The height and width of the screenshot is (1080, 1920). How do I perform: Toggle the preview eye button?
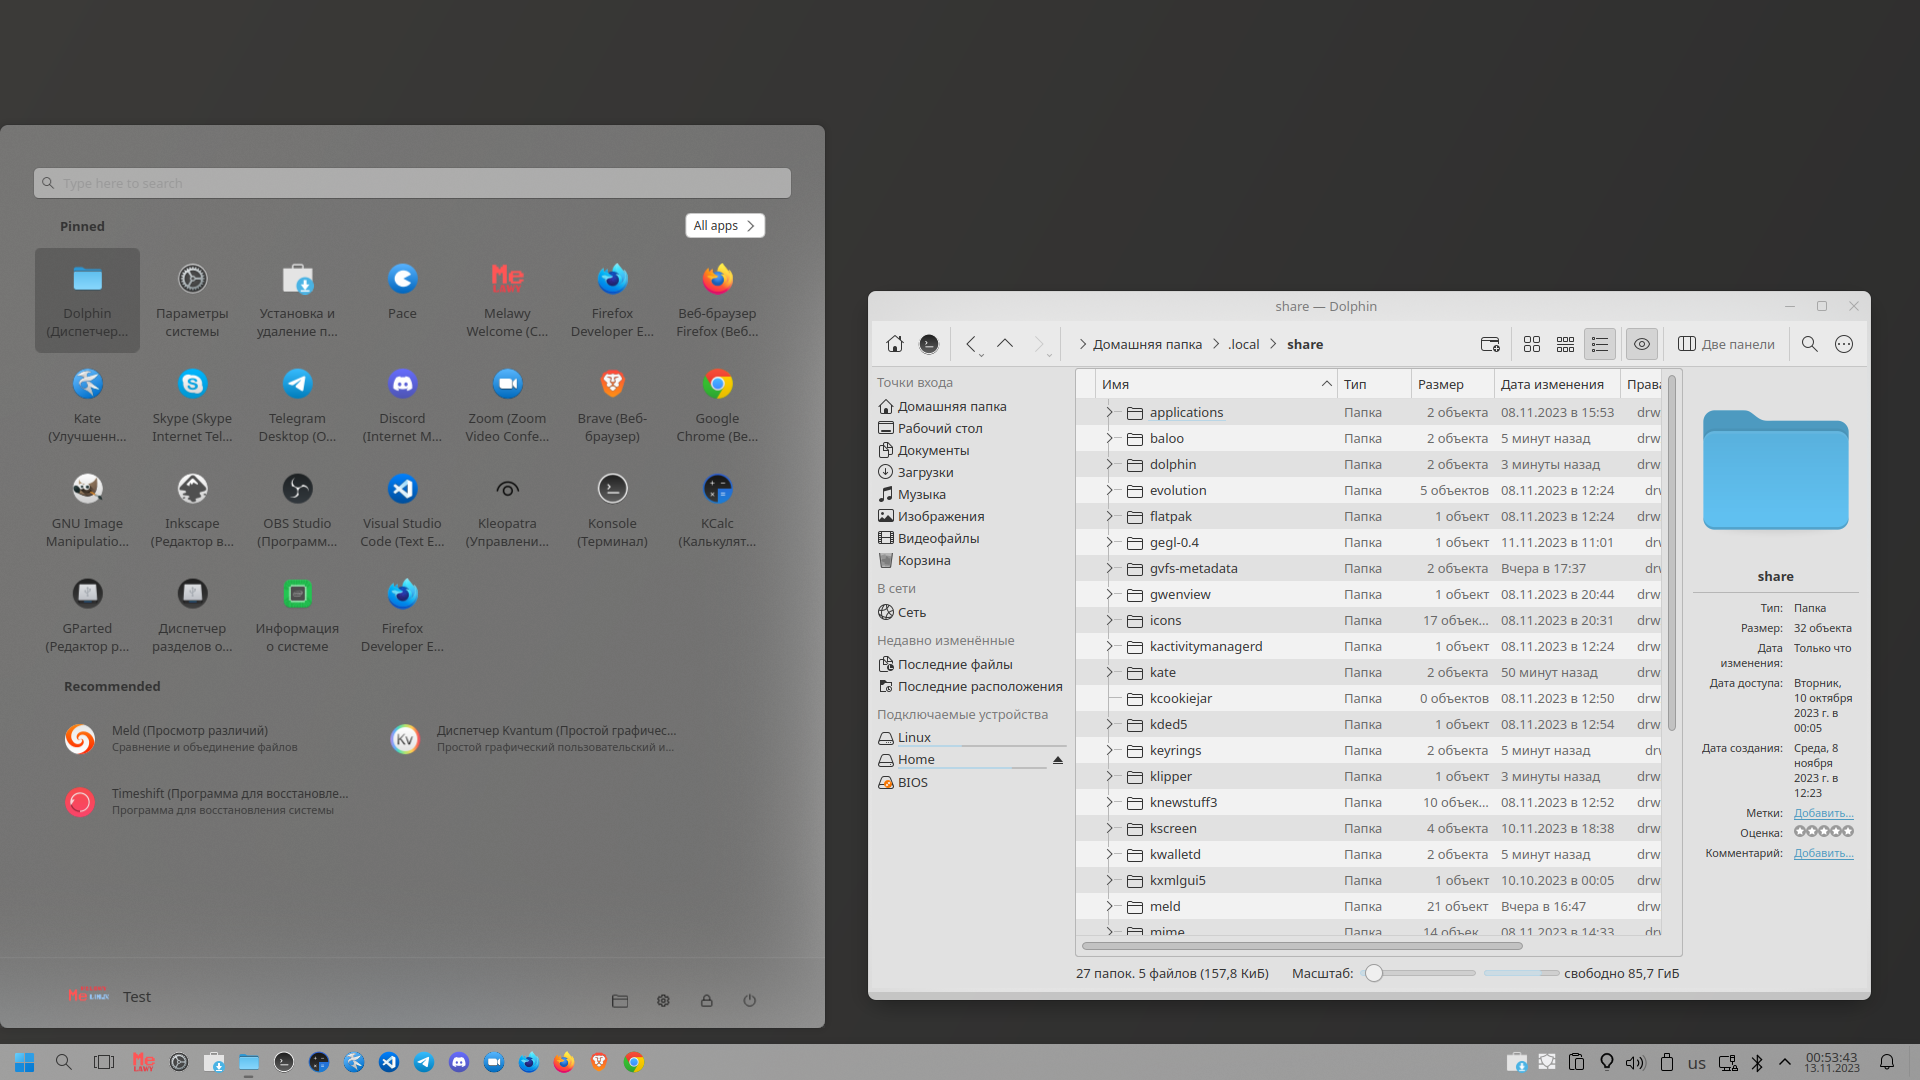(x=1641, y=344)
